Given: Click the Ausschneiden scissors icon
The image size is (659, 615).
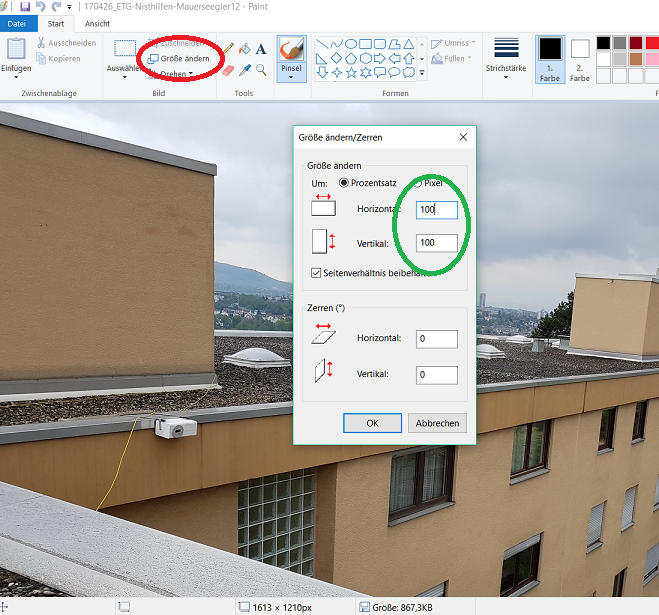Looking at the screenshot, I should point(41,43).
